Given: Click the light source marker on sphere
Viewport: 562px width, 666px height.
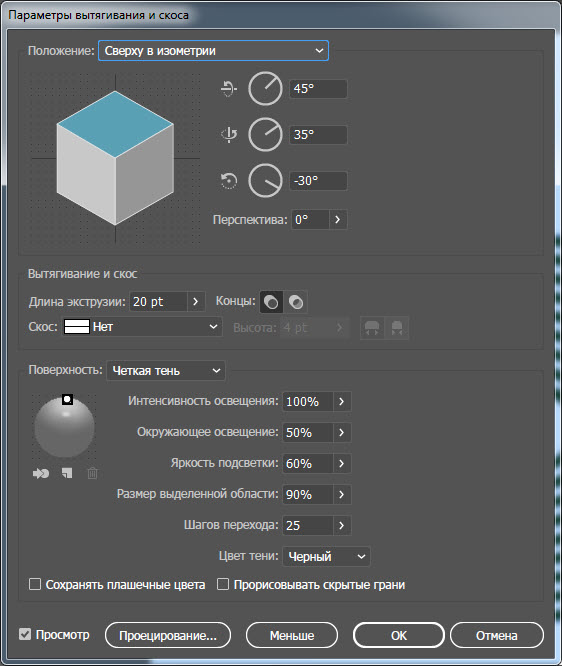Looking at the screenshot, I should (67, 399).
